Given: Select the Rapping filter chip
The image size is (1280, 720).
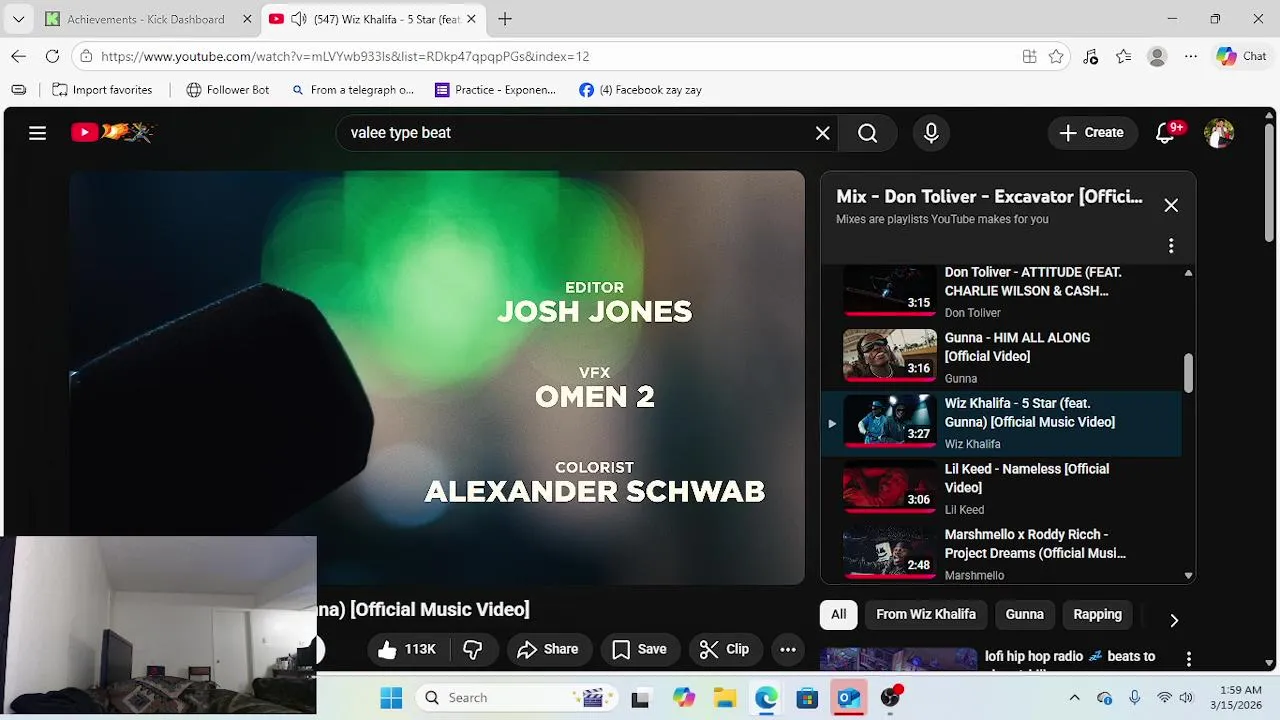Looking at the screenshot, I should click(x=1098, y=615).
